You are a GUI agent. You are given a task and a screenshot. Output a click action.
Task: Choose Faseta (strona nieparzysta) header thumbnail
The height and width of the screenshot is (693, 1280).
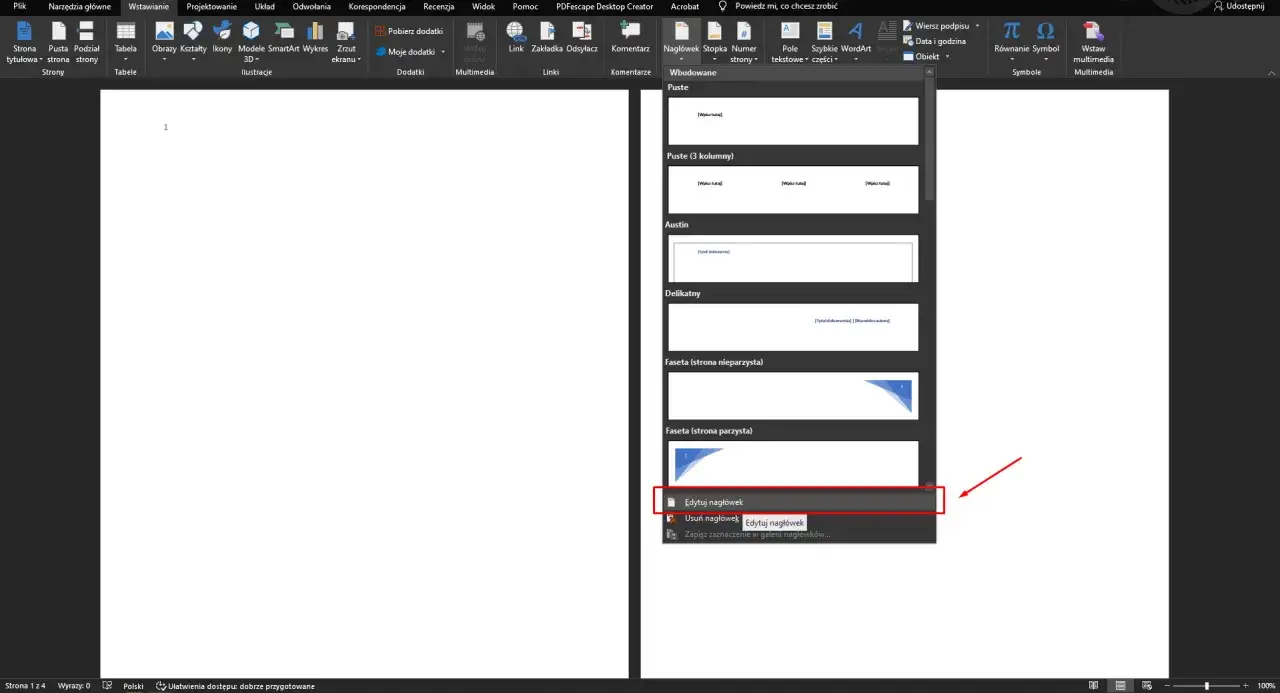pyautogui.click(x=792, y=396)
